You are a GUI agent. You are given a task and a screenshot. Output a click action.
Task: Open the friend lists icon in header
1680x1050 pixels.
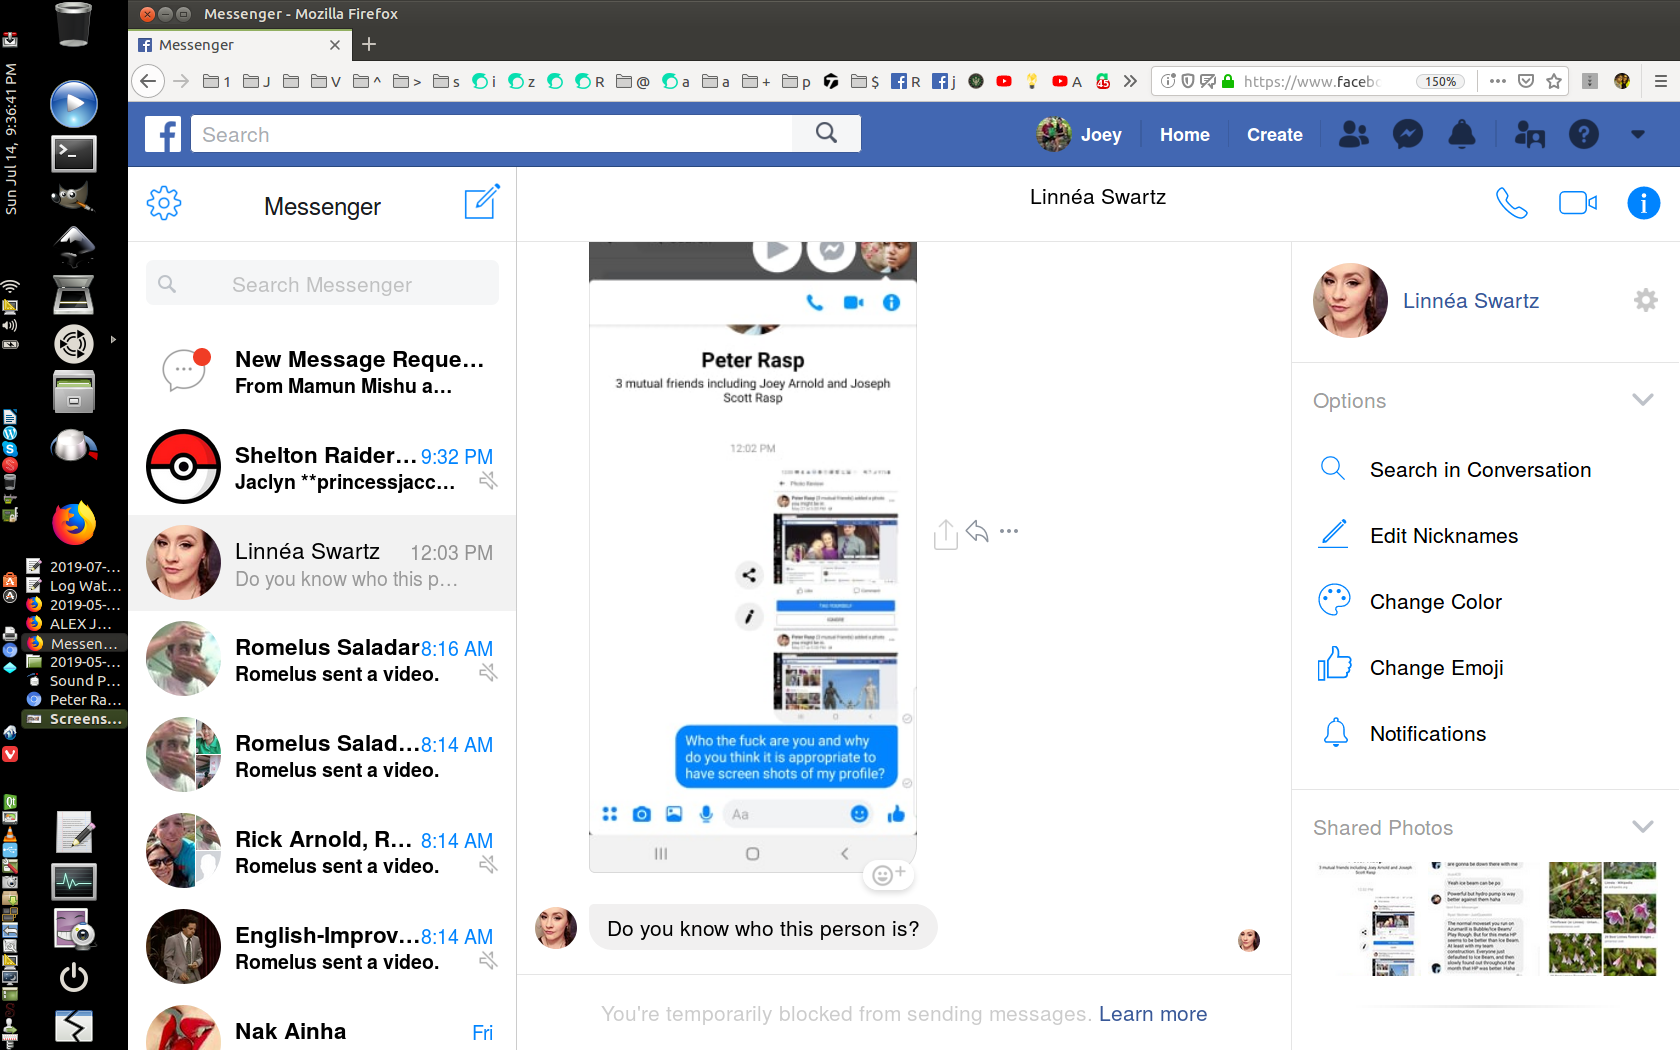pos(1529,134)
